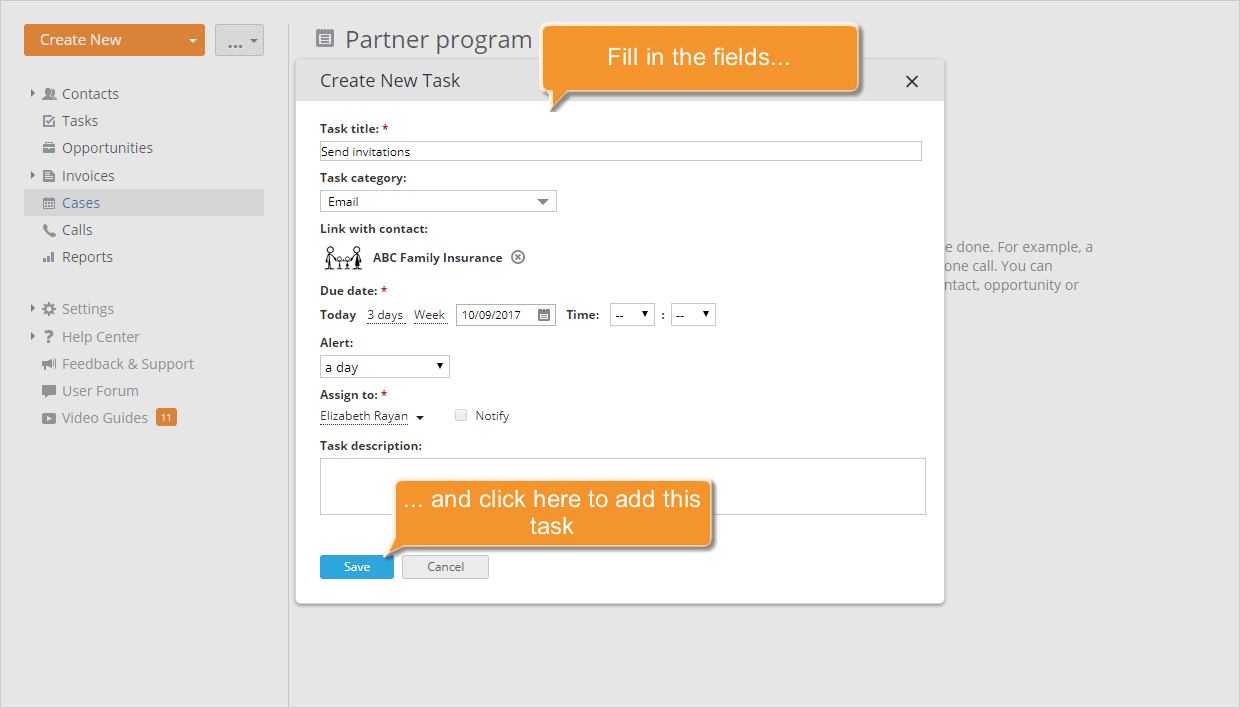Click the Calls phone icon

coord(49,229)
